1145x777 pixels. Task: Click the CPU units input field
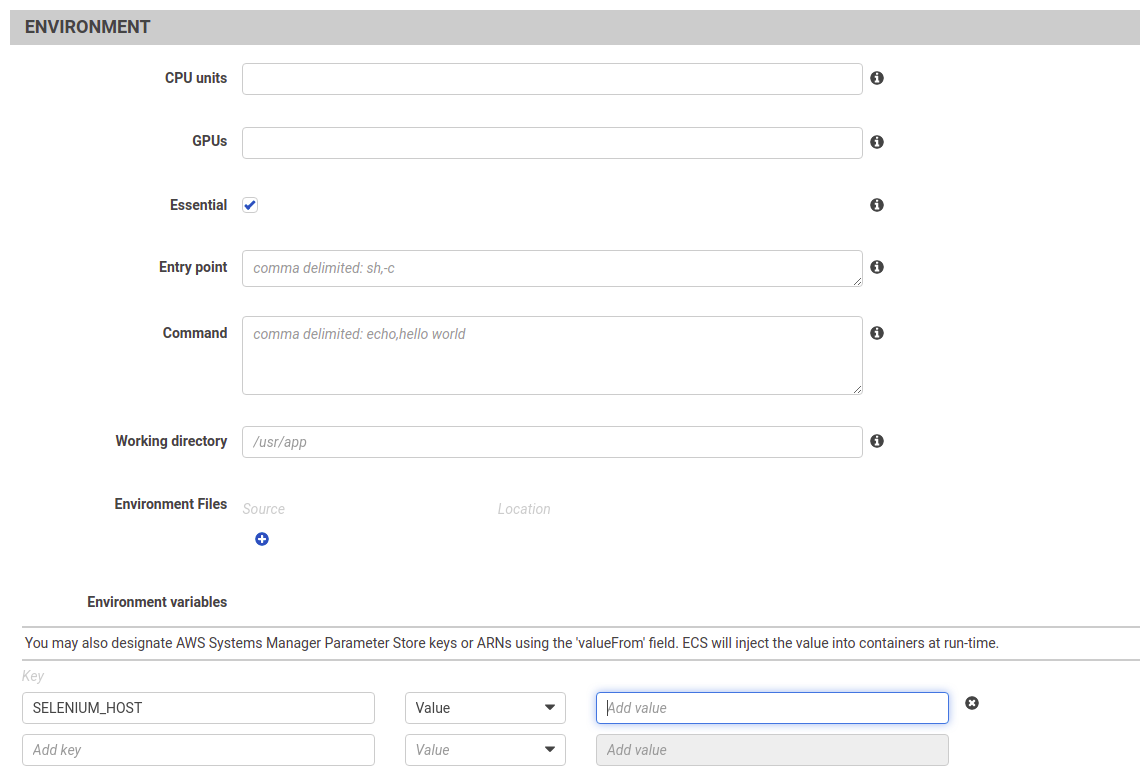552,79
